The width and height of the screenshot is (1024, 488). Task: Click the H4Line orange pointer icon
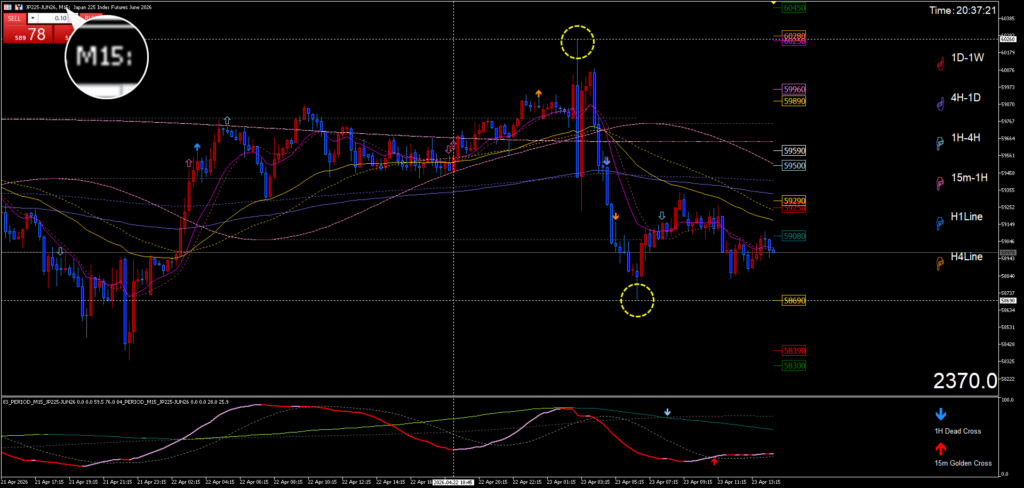(x=940, y=263)
